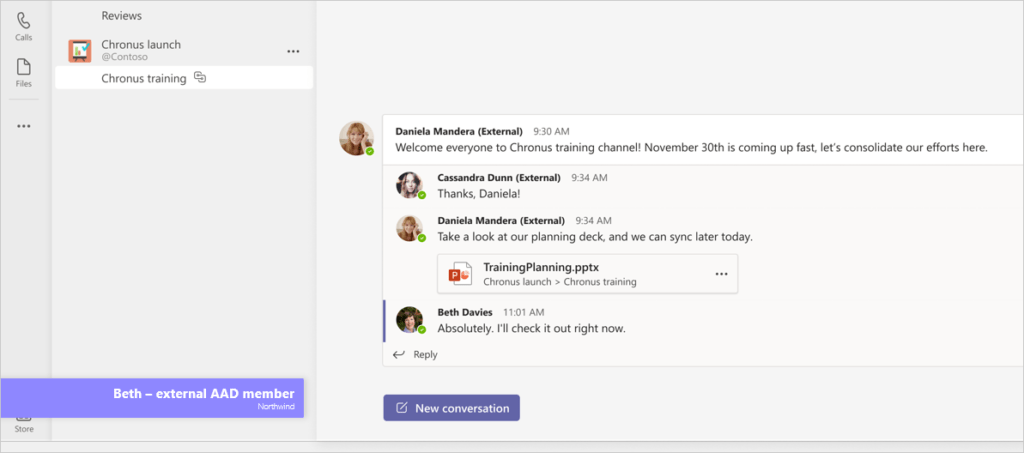1024x453 pixels.
Task: Click the PowerPoint icon on TrainingPlanning attachment
Action: 460,275
